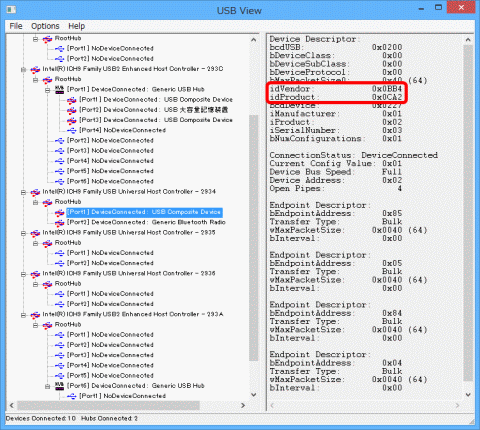The width and height of the screenshot is (480, 430).
Task: Click the icon of the Enhanced Host Controller 293C
Action: [x=35, y=69]
